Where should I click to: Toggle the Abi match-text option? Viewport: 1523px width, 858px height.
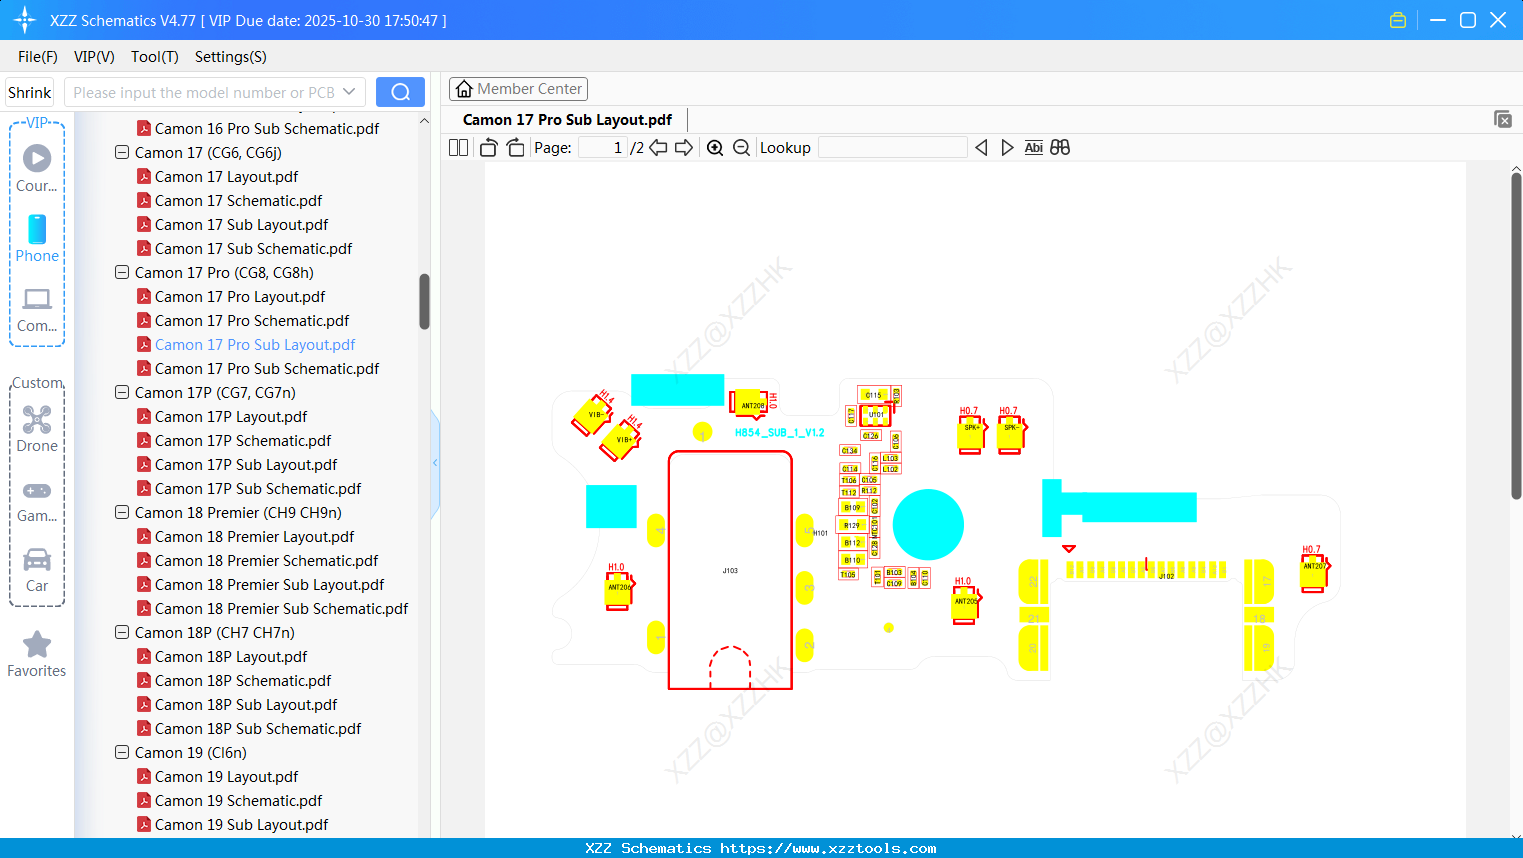click(1034, 148)
